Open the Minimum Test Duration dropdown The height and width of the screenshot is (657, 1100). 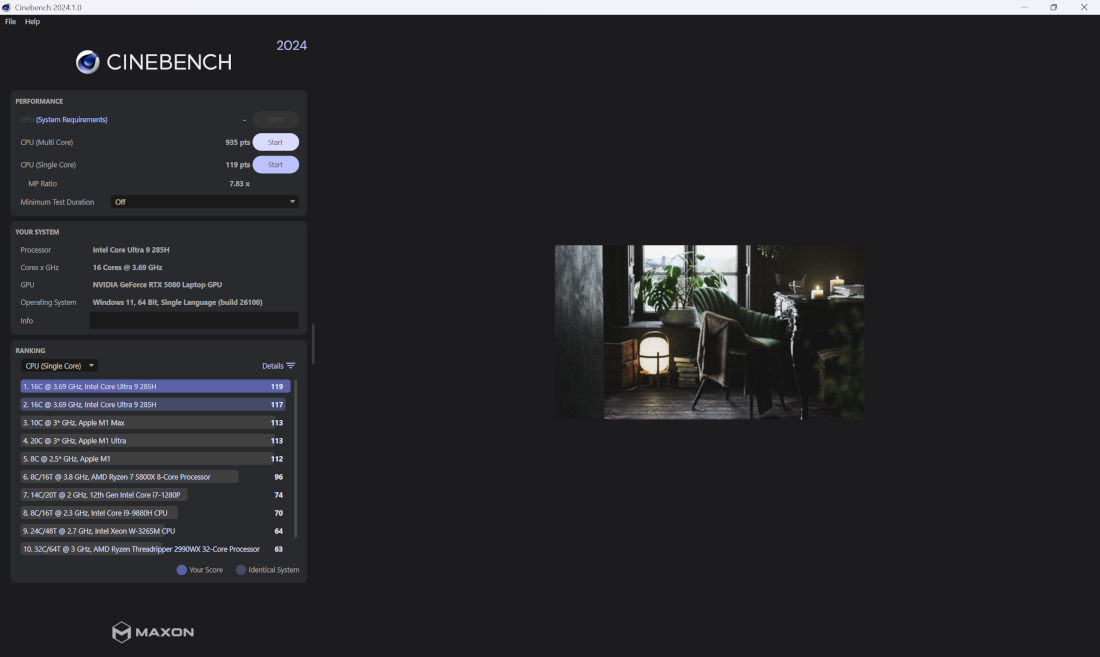pyautogui.click(x=204, y=202)
